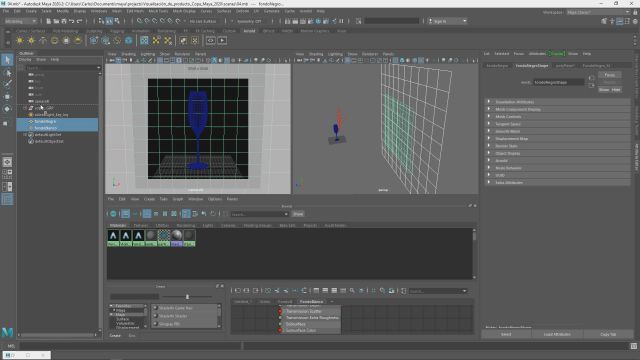
Task: Toggle the Symmetry Off setting
Action: tap(249, 21)
